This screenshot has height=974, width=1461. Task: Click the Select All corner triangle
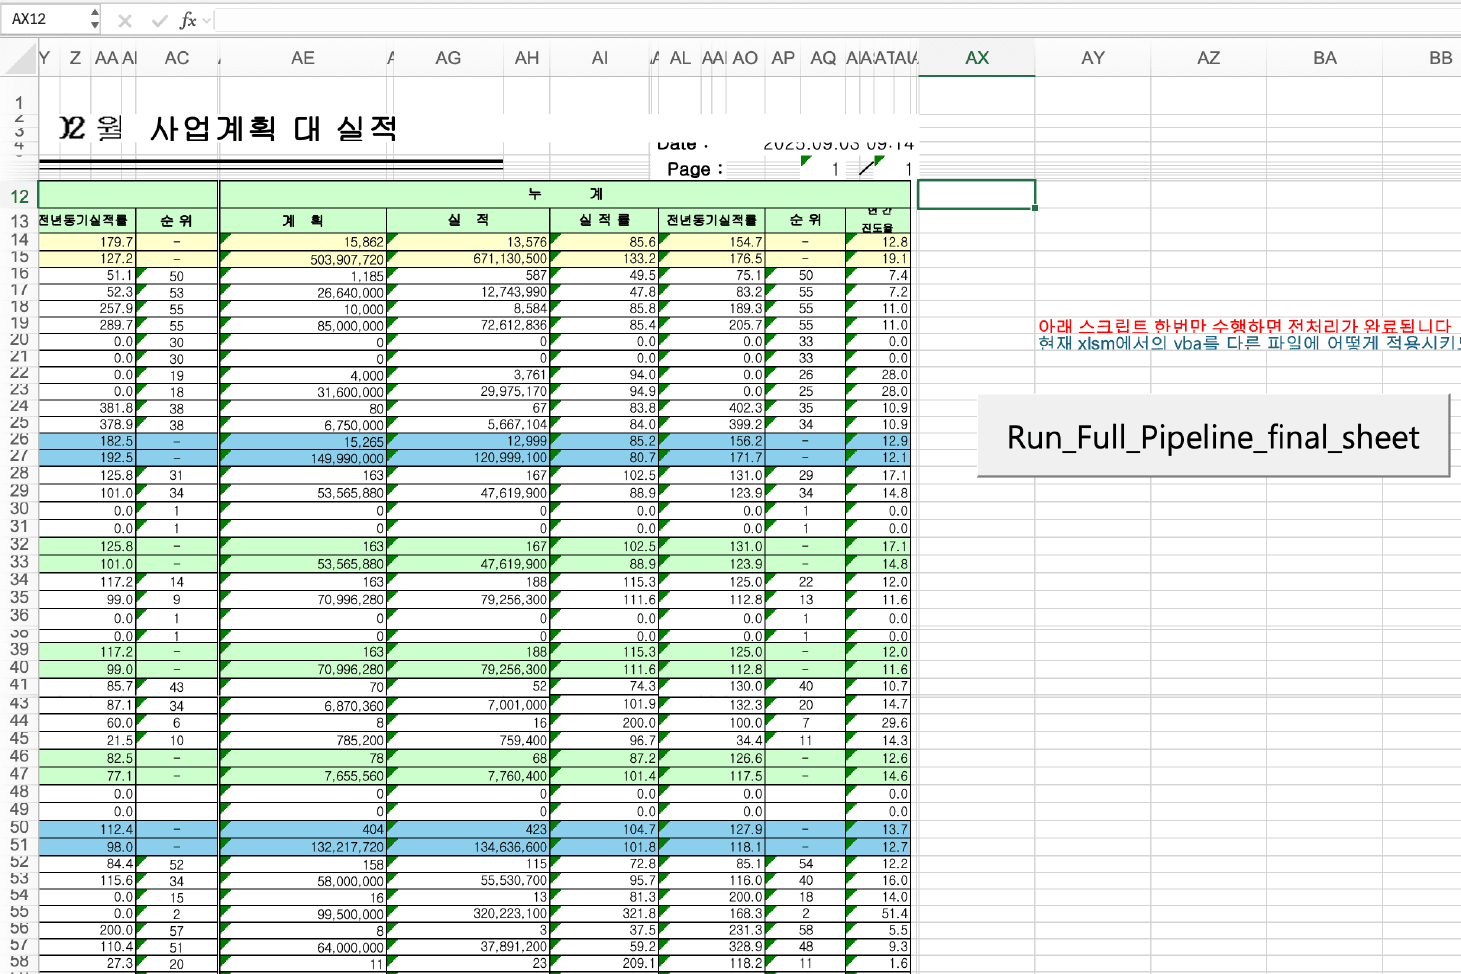click(x=20, y=58)
